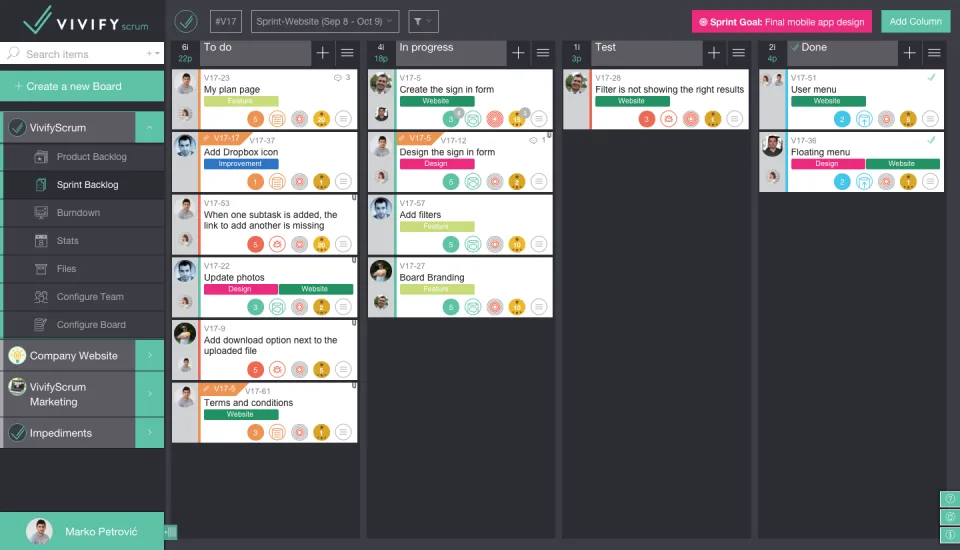Click the Improvement label on Add Dropbox icon

tap(241, 164)
